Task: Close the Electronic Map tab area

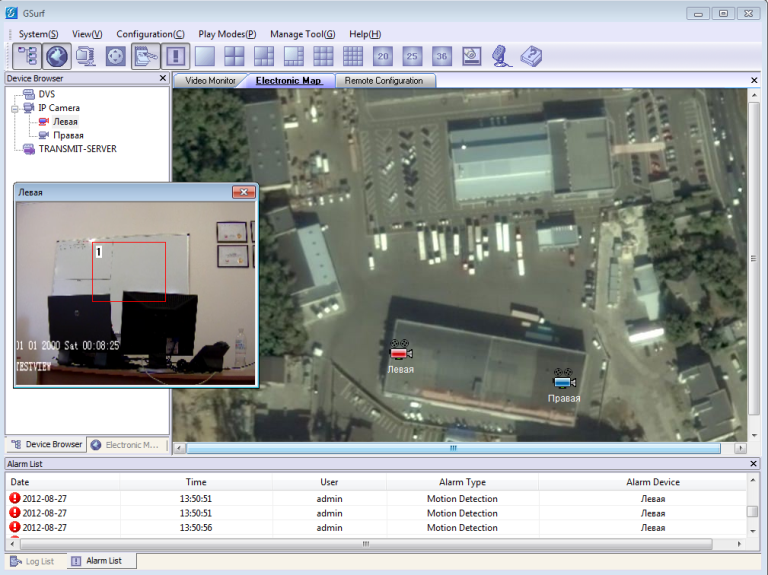Action: coord(754,80)
